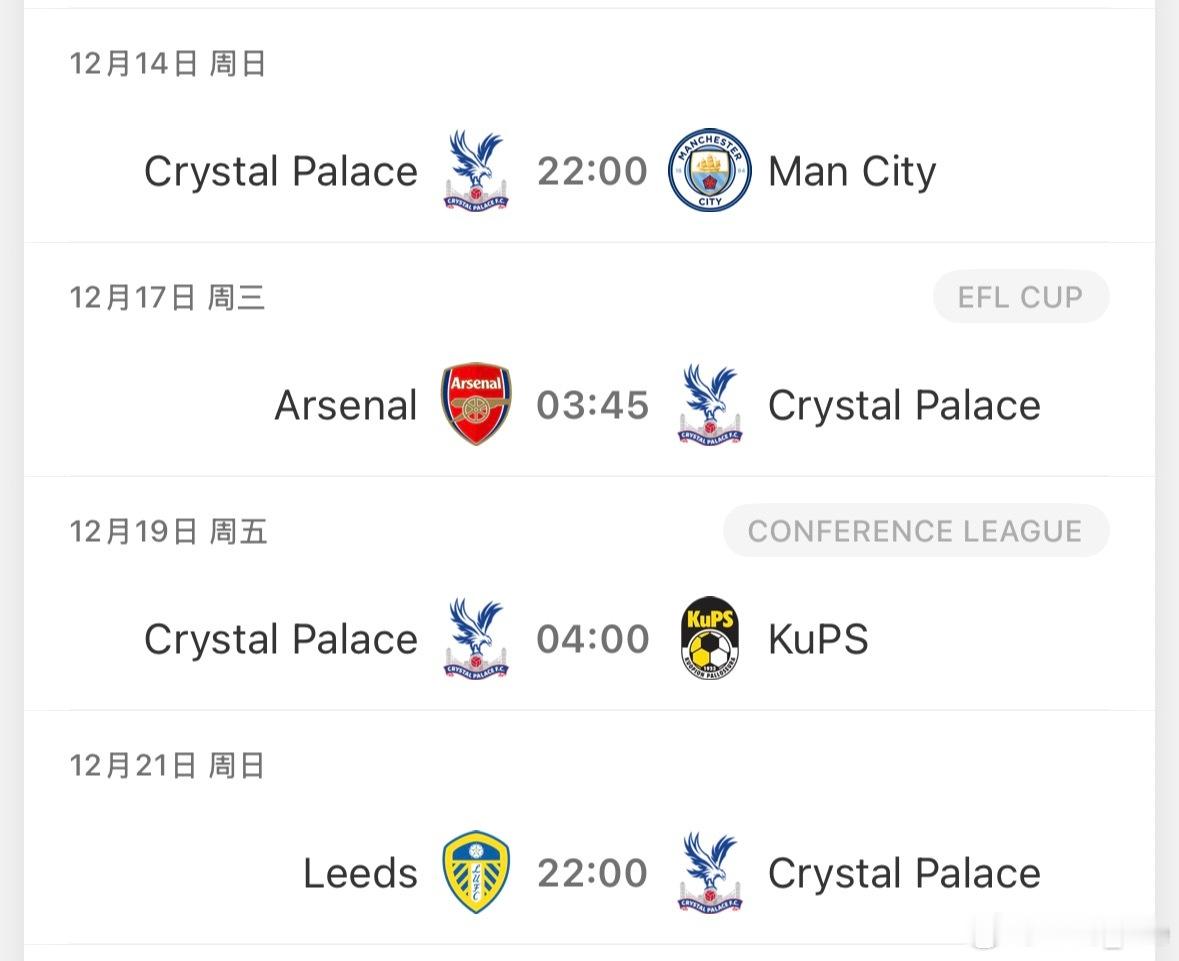Open the Man City team name
The image size is (1179, 961).
pyautogui.click(x=852, y=171)
